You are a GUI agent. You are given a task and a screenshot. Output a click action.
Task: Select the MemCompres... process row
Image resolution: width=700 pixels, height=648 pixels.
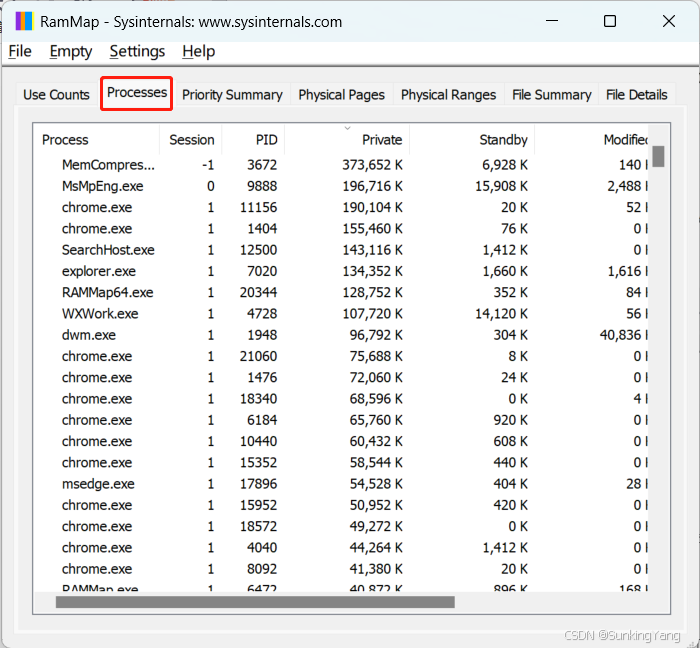(x=341, y=165)
